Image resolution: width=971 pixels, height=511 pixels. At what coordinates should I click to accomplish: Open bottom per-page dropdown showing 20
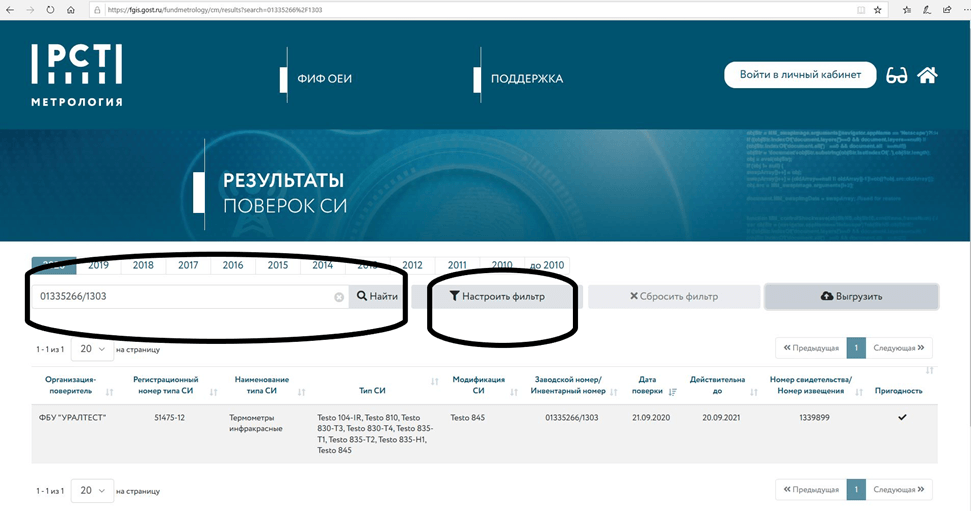pyautogui.click(x=92, y=491)
